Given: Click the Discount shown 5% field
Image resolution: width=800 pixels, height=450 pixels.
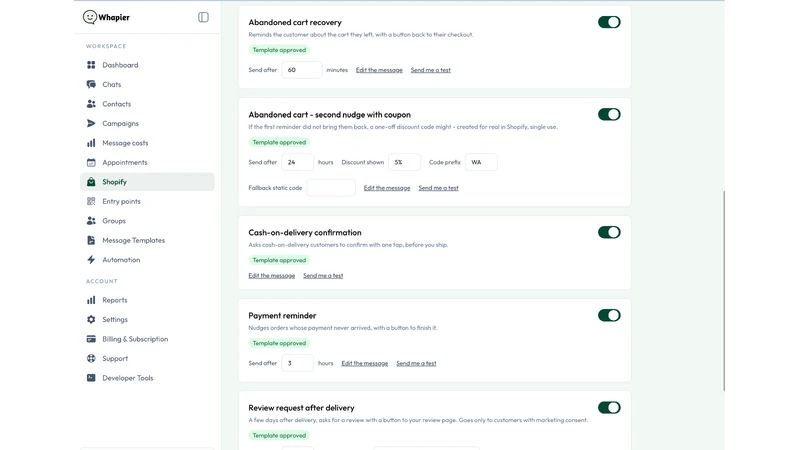Looking at the screenshot, I should (405, 162).
